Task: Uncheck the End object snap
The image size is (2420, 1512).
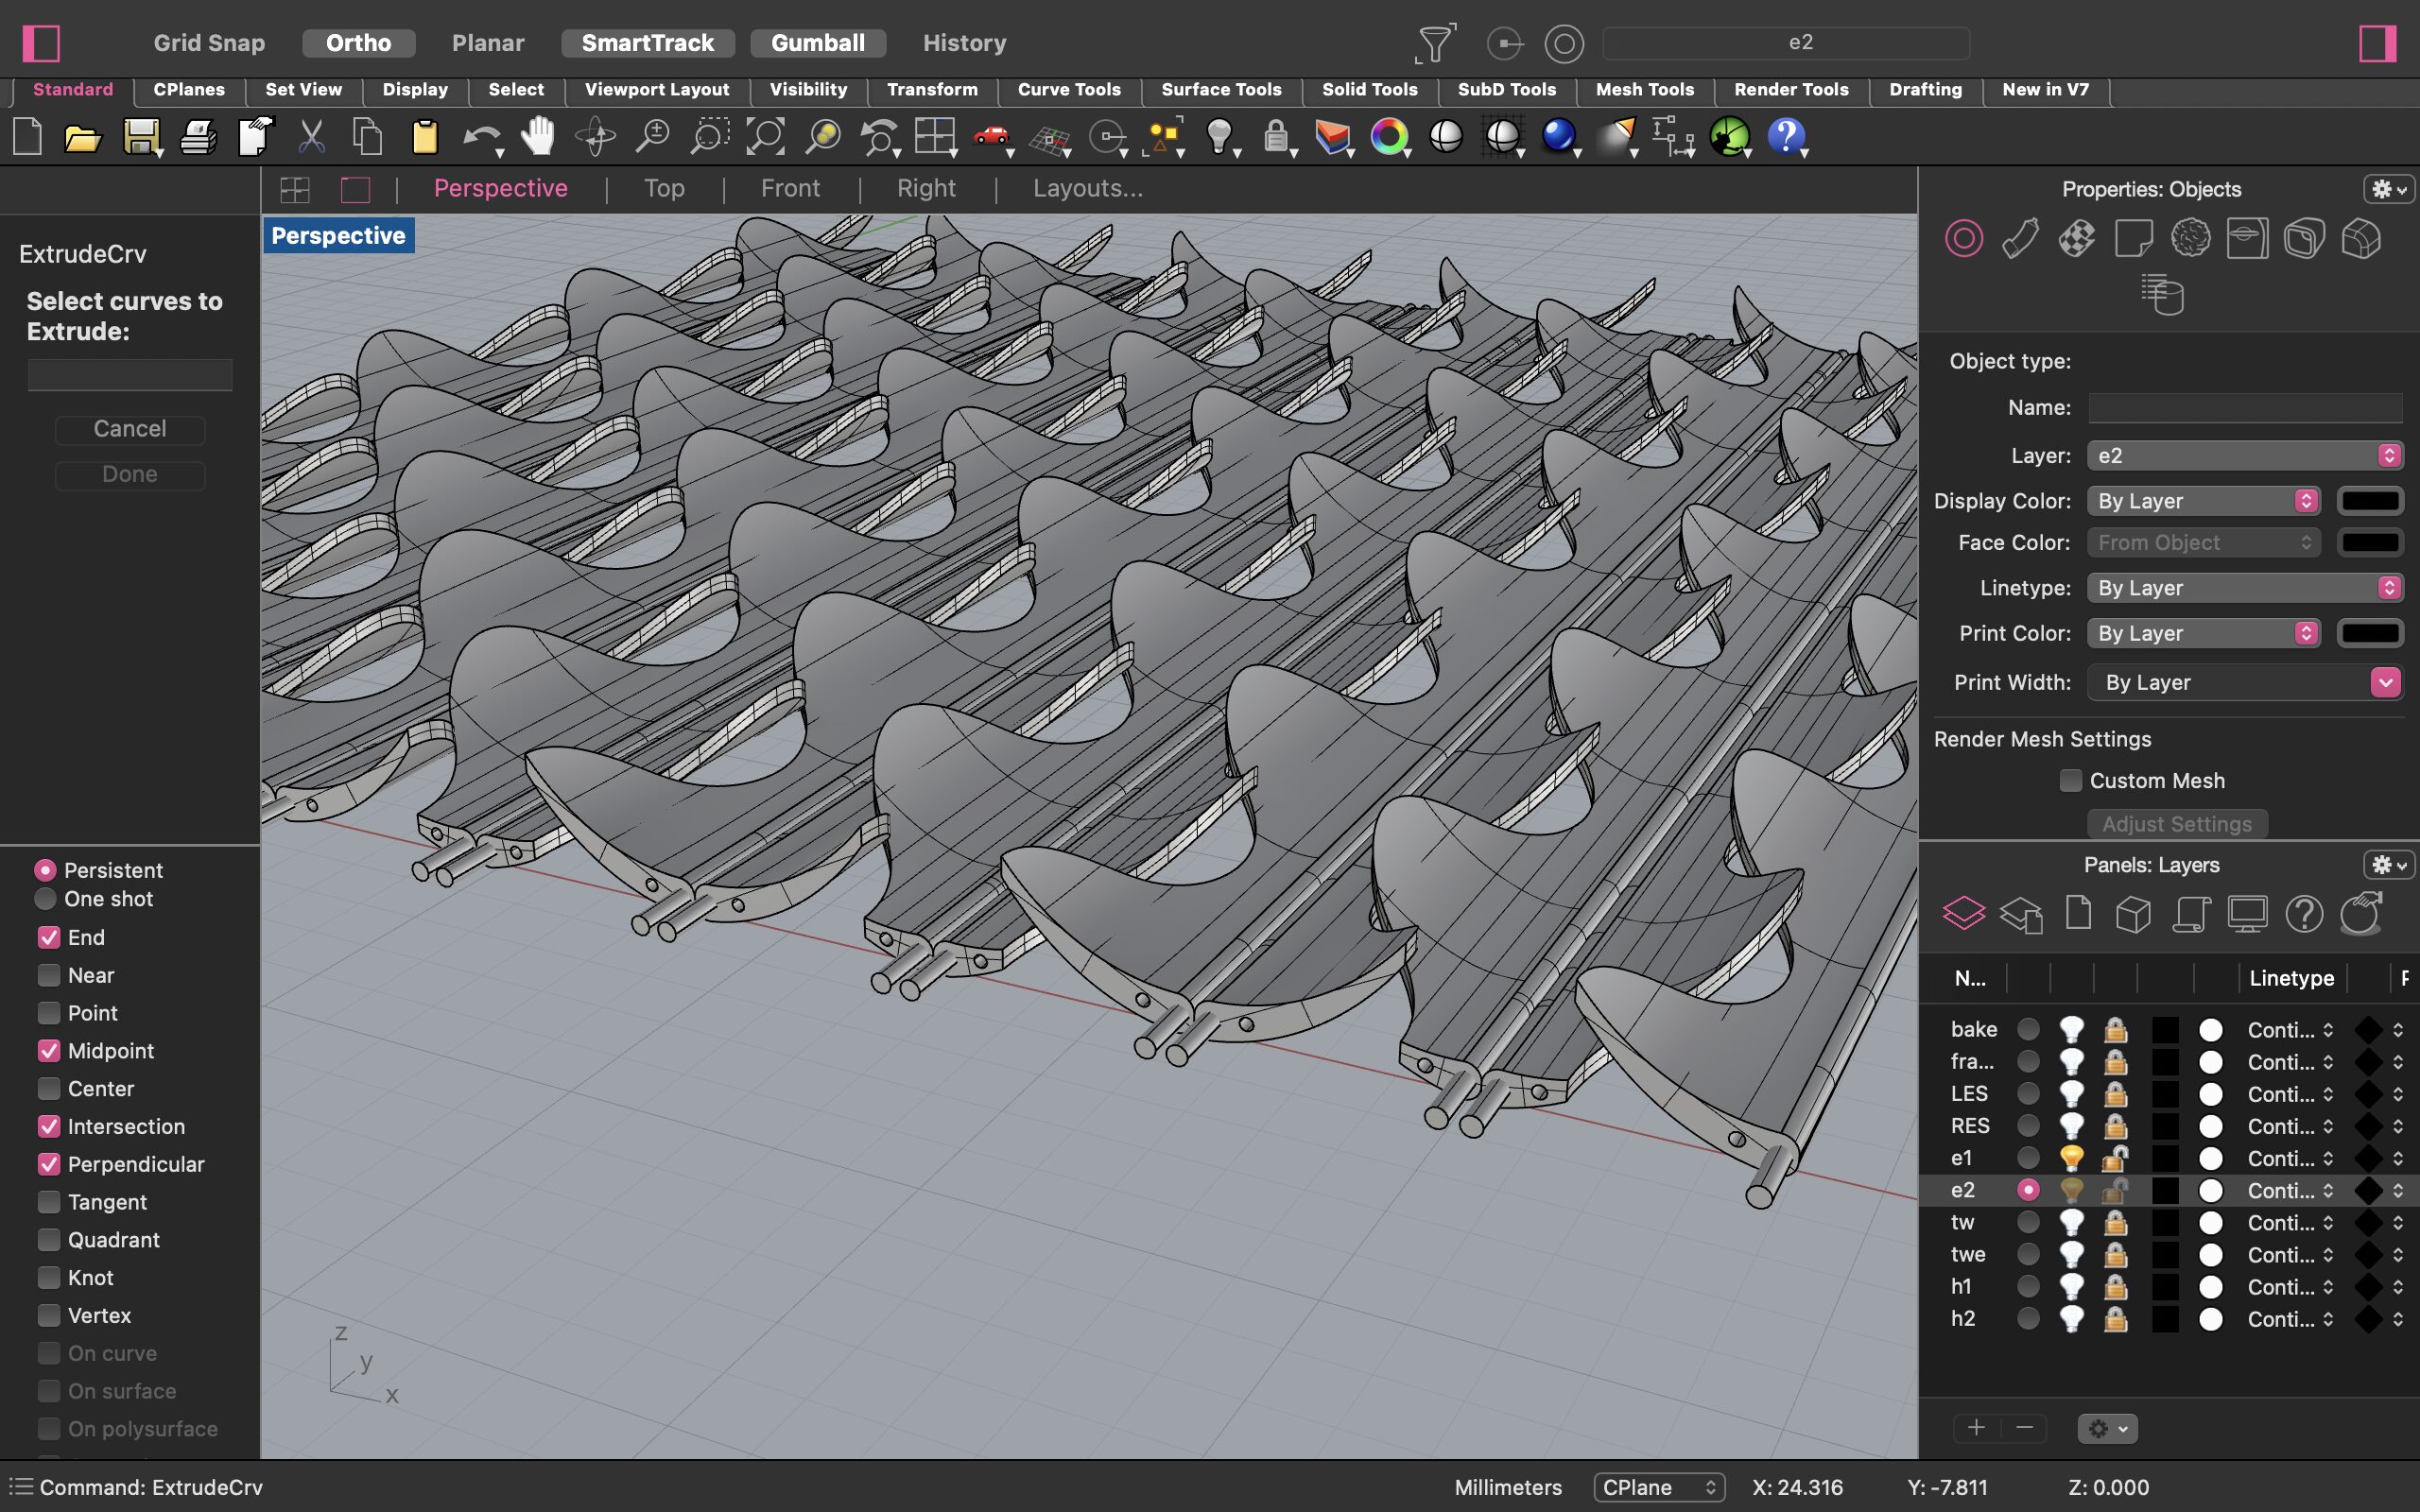Action: coord(49,937)
